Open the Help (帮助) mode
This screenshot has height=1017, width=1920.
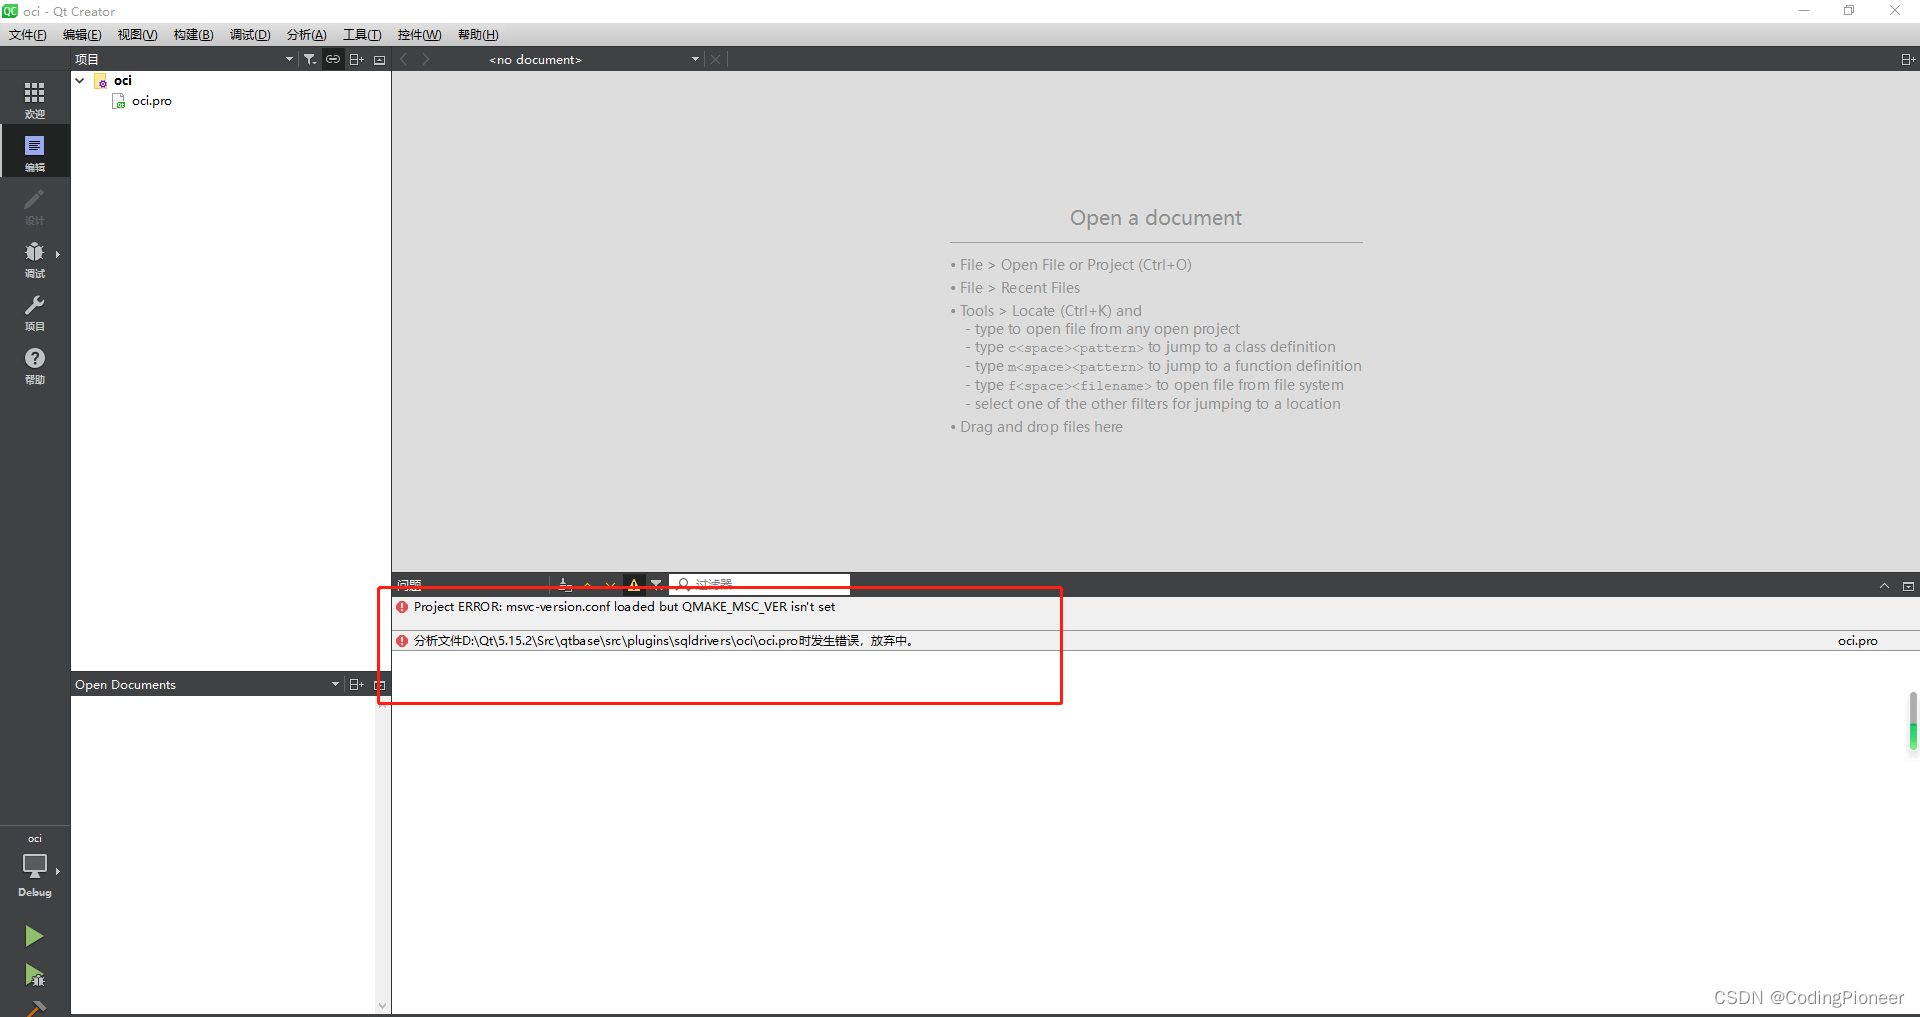pos(35,364)
